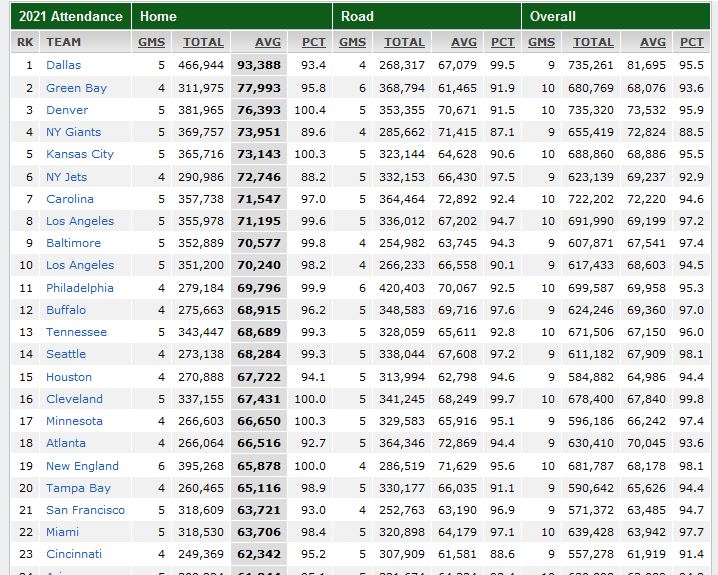
Task: Sort by Home AVG column header
Action: 268,42
